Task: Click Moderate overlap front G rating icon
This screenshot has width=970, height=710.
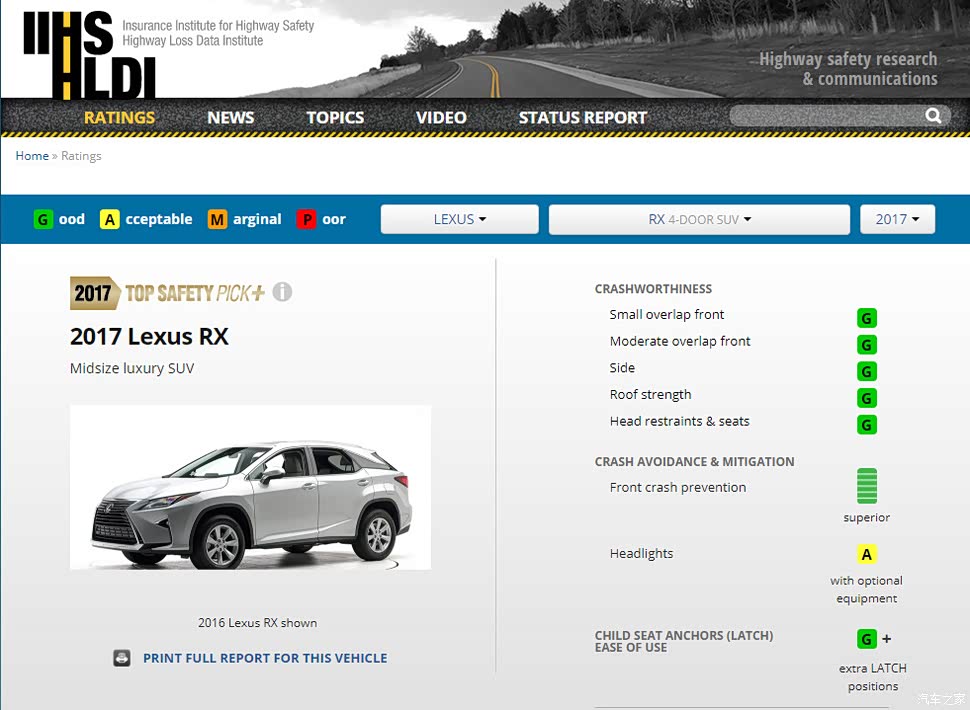Action: [867, 344]
